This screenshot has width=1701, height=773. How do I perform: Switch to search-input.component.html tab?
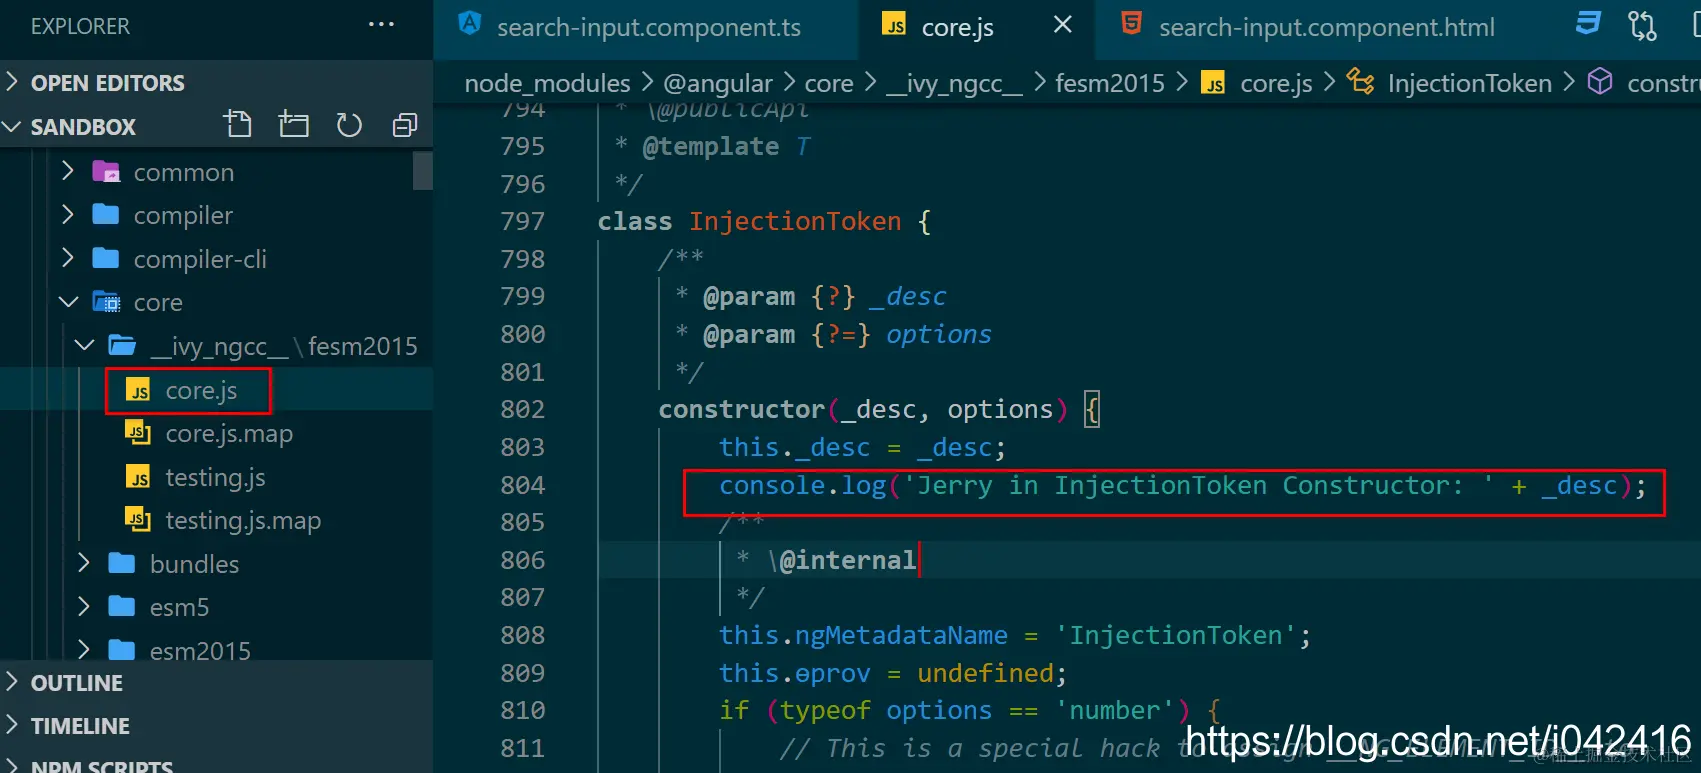[1326, 28]
